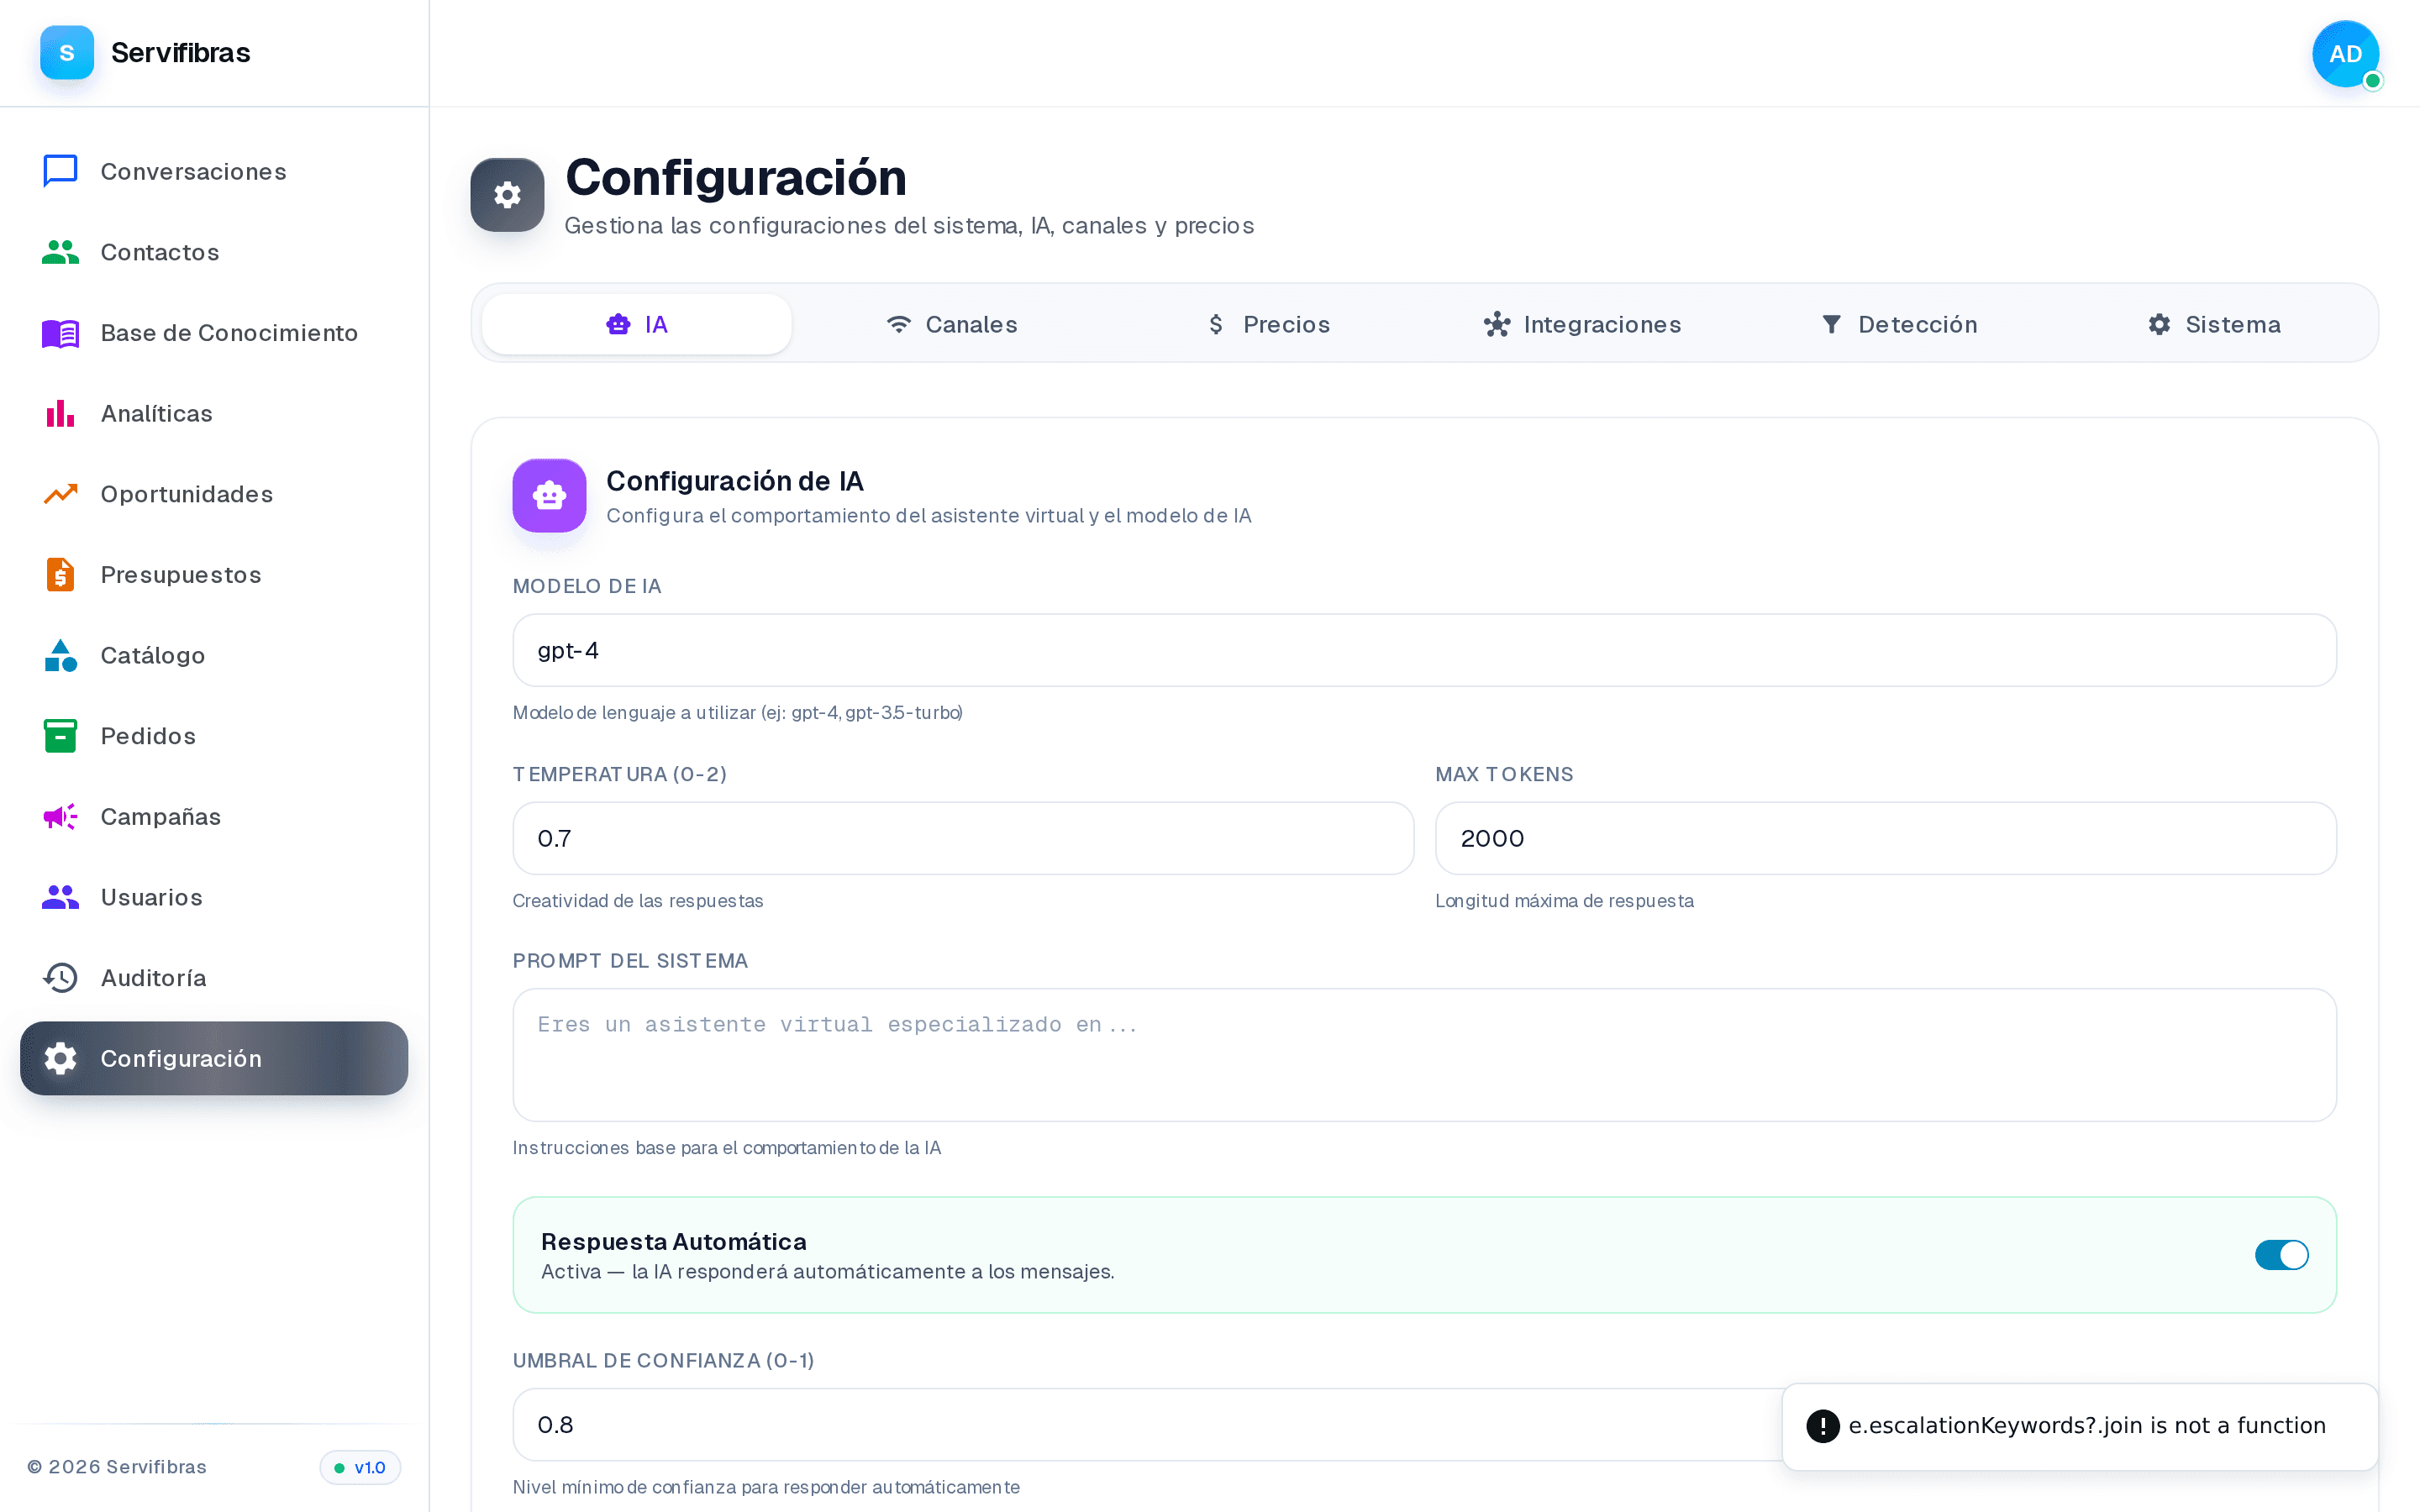2420x1512 pixels.
Task: Click the Umbral de Confianza field
Action: (1424, 1424)
